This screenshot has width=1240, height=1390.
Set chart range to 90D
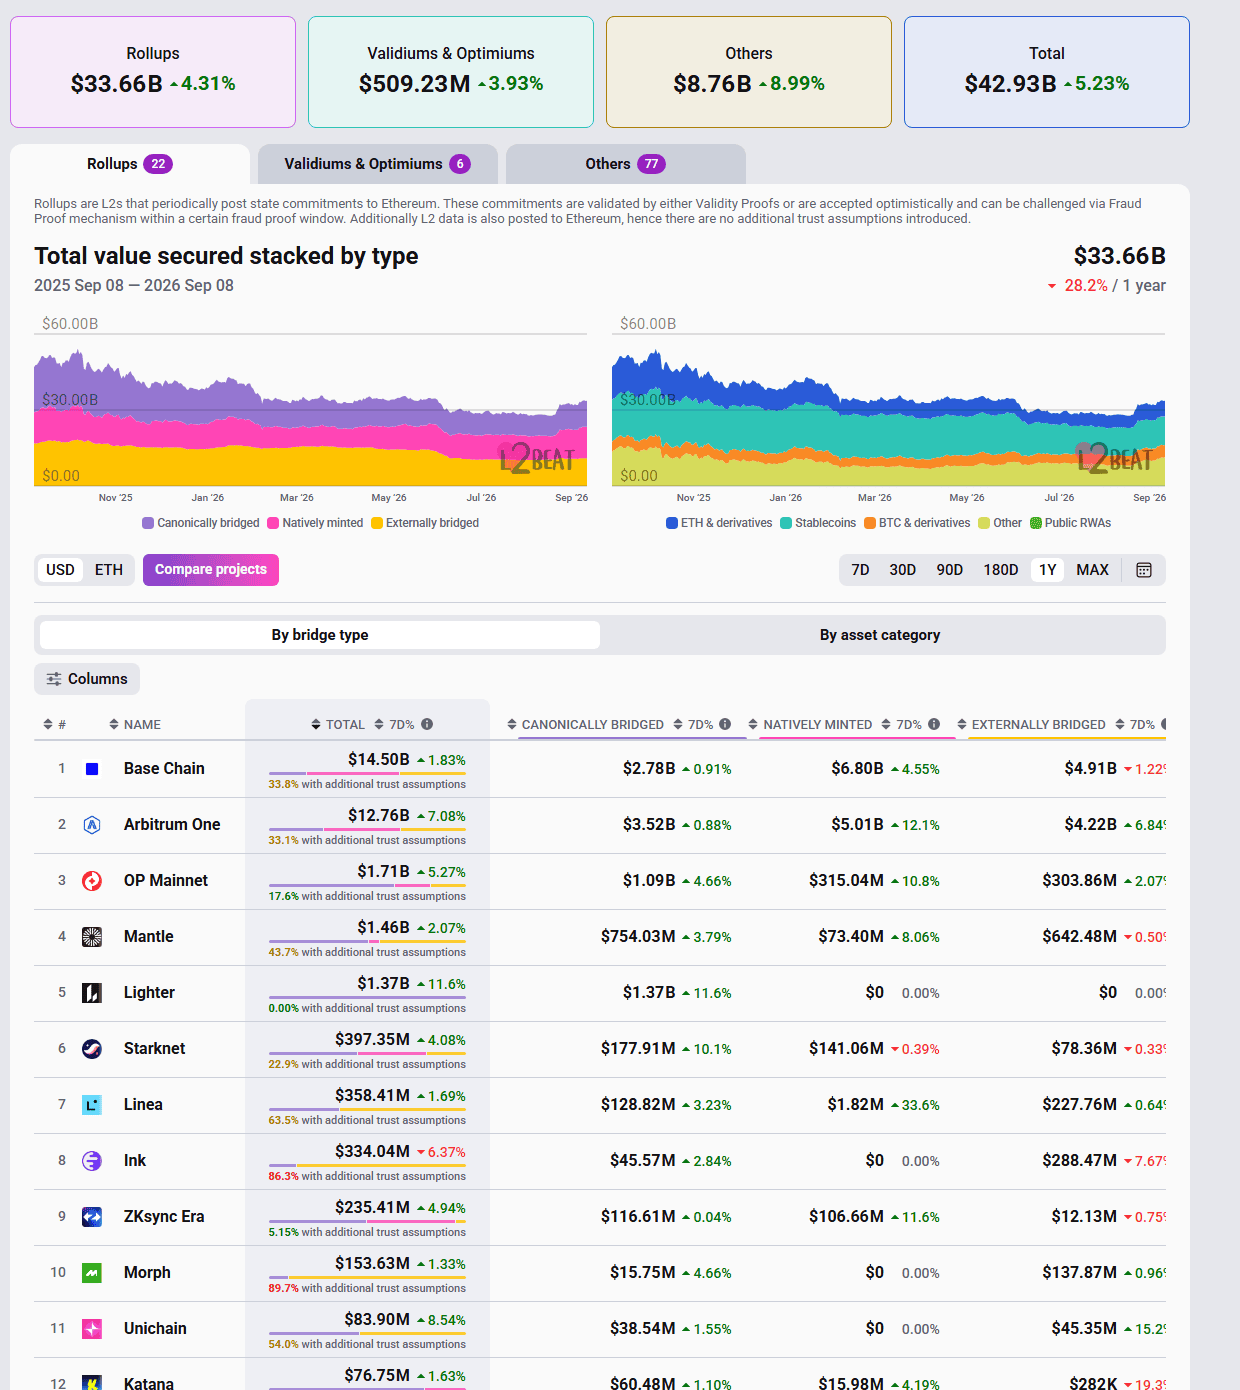pyautogui.click(x=950, y=570)
